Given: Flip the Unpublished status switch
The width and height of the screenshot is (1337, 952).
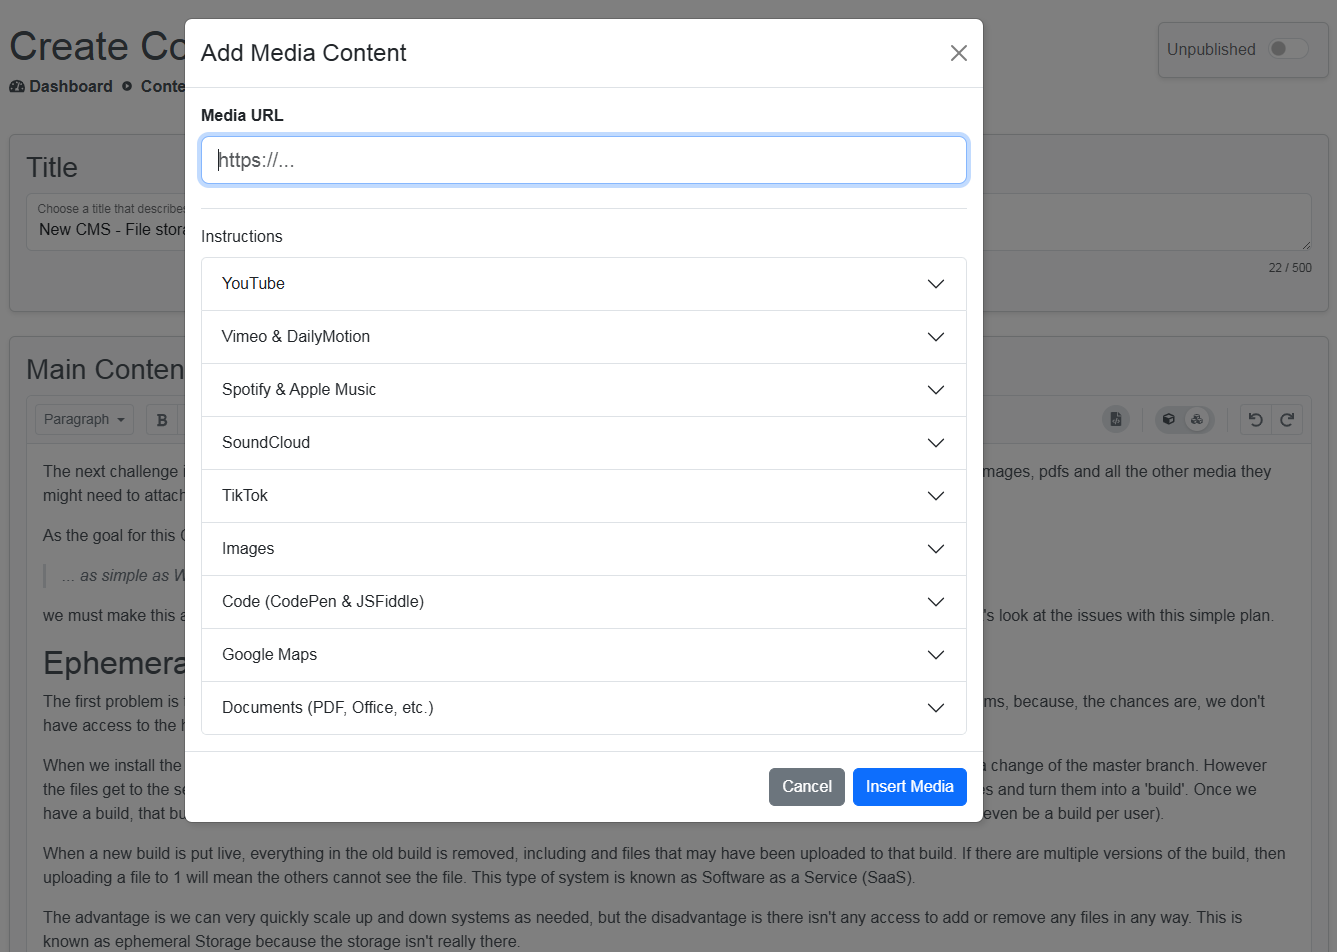Looking at the screenshot, I should 1289,47.
